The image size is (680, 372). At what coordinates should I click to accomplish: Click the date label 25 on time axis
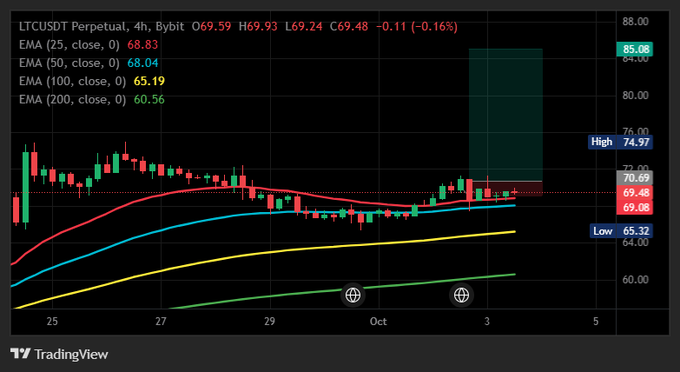tap(52, 321)
